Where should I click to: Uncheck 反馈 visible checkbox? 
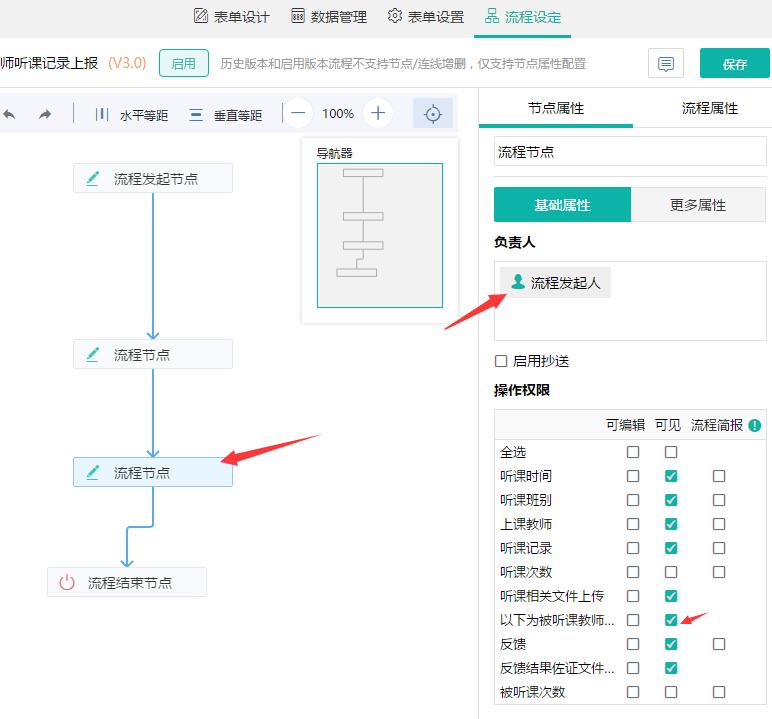pyautogui.click(x=671, y=644)
